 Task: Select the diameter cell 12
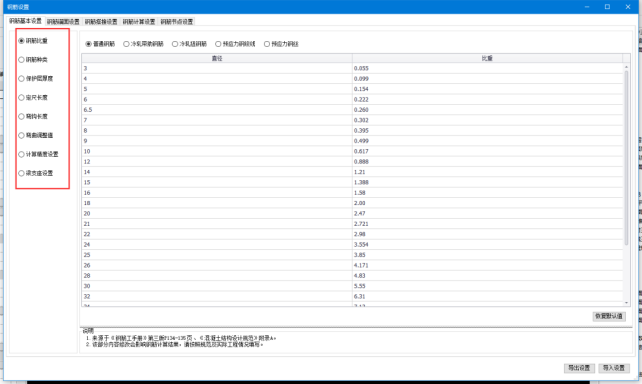click(217, 162)
